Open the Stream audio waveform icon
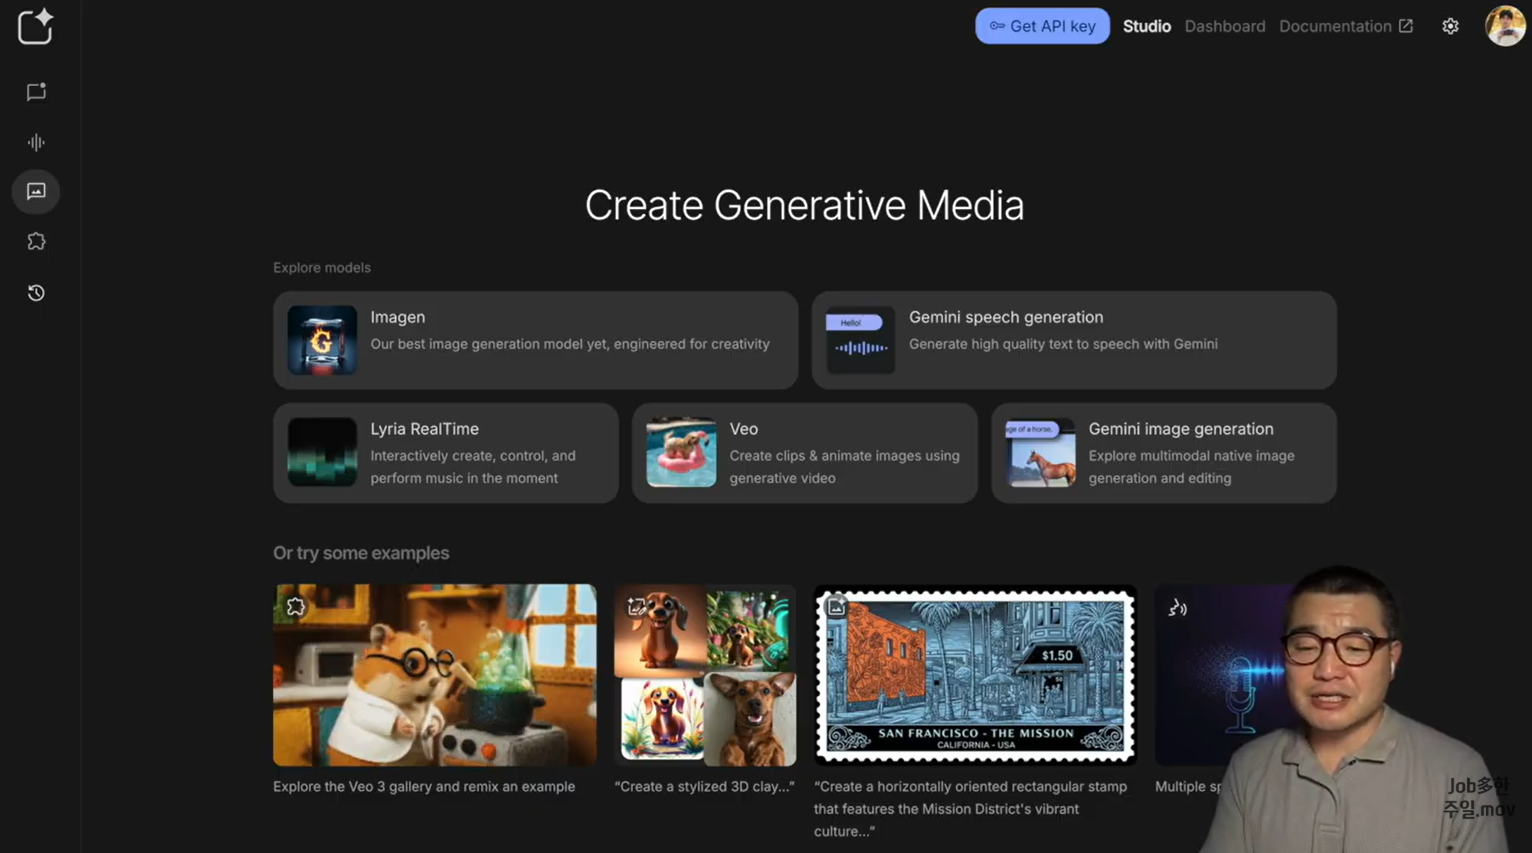Screen dimensions: 1532x853 click(x=36, y=142)
